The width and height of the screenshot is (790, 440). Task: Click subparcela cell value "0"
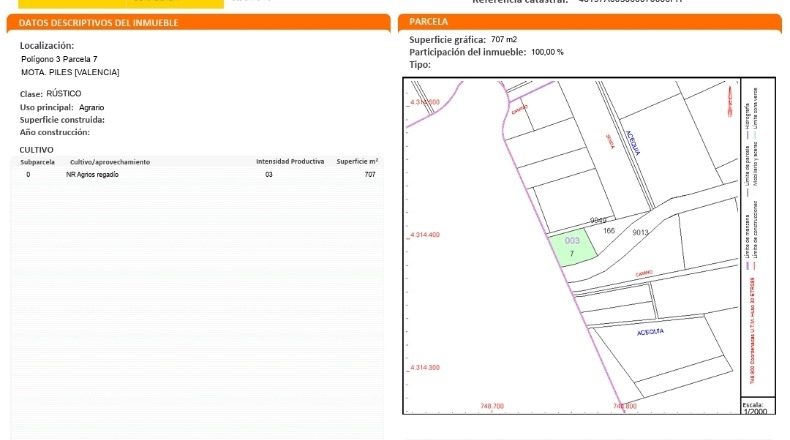click(28, 174)
